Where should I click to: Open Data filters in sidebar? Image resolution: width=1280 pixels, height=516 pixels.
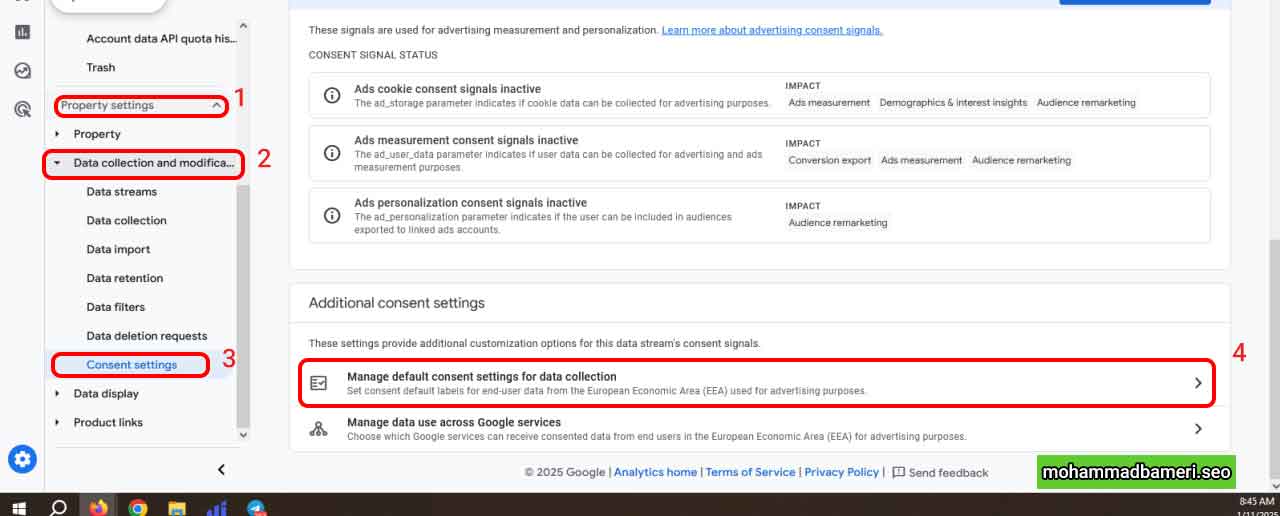click(x=116, y=307)
